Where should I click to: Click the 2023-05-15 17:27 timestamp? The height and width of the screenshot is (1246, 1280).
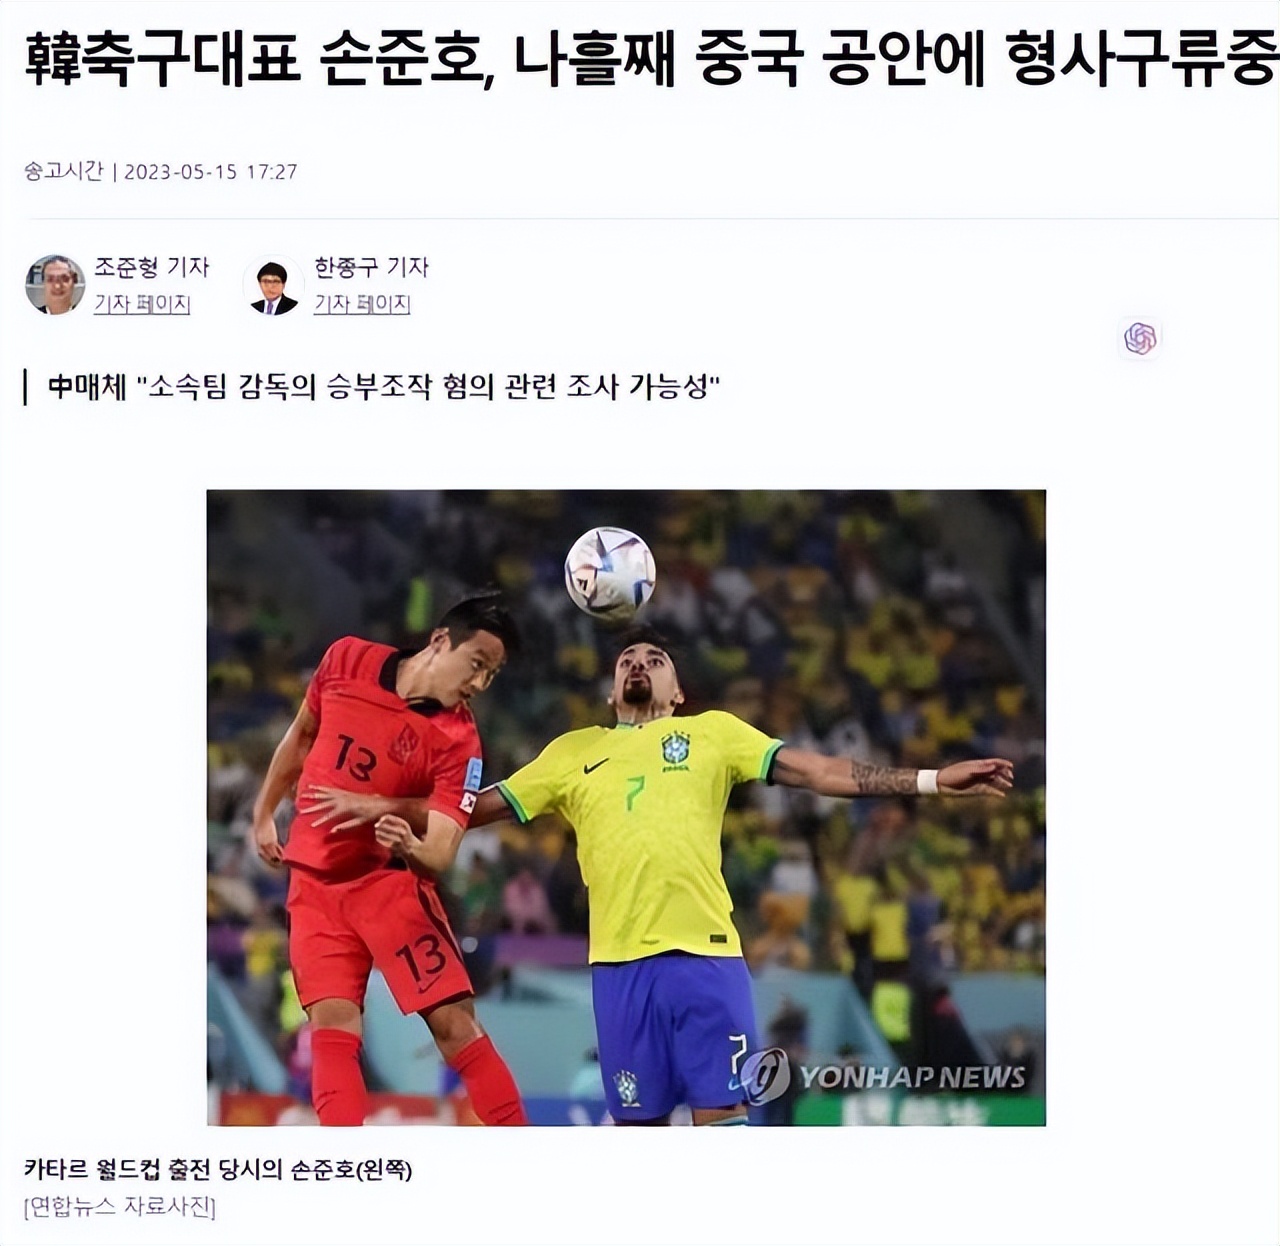pos(211,171)
